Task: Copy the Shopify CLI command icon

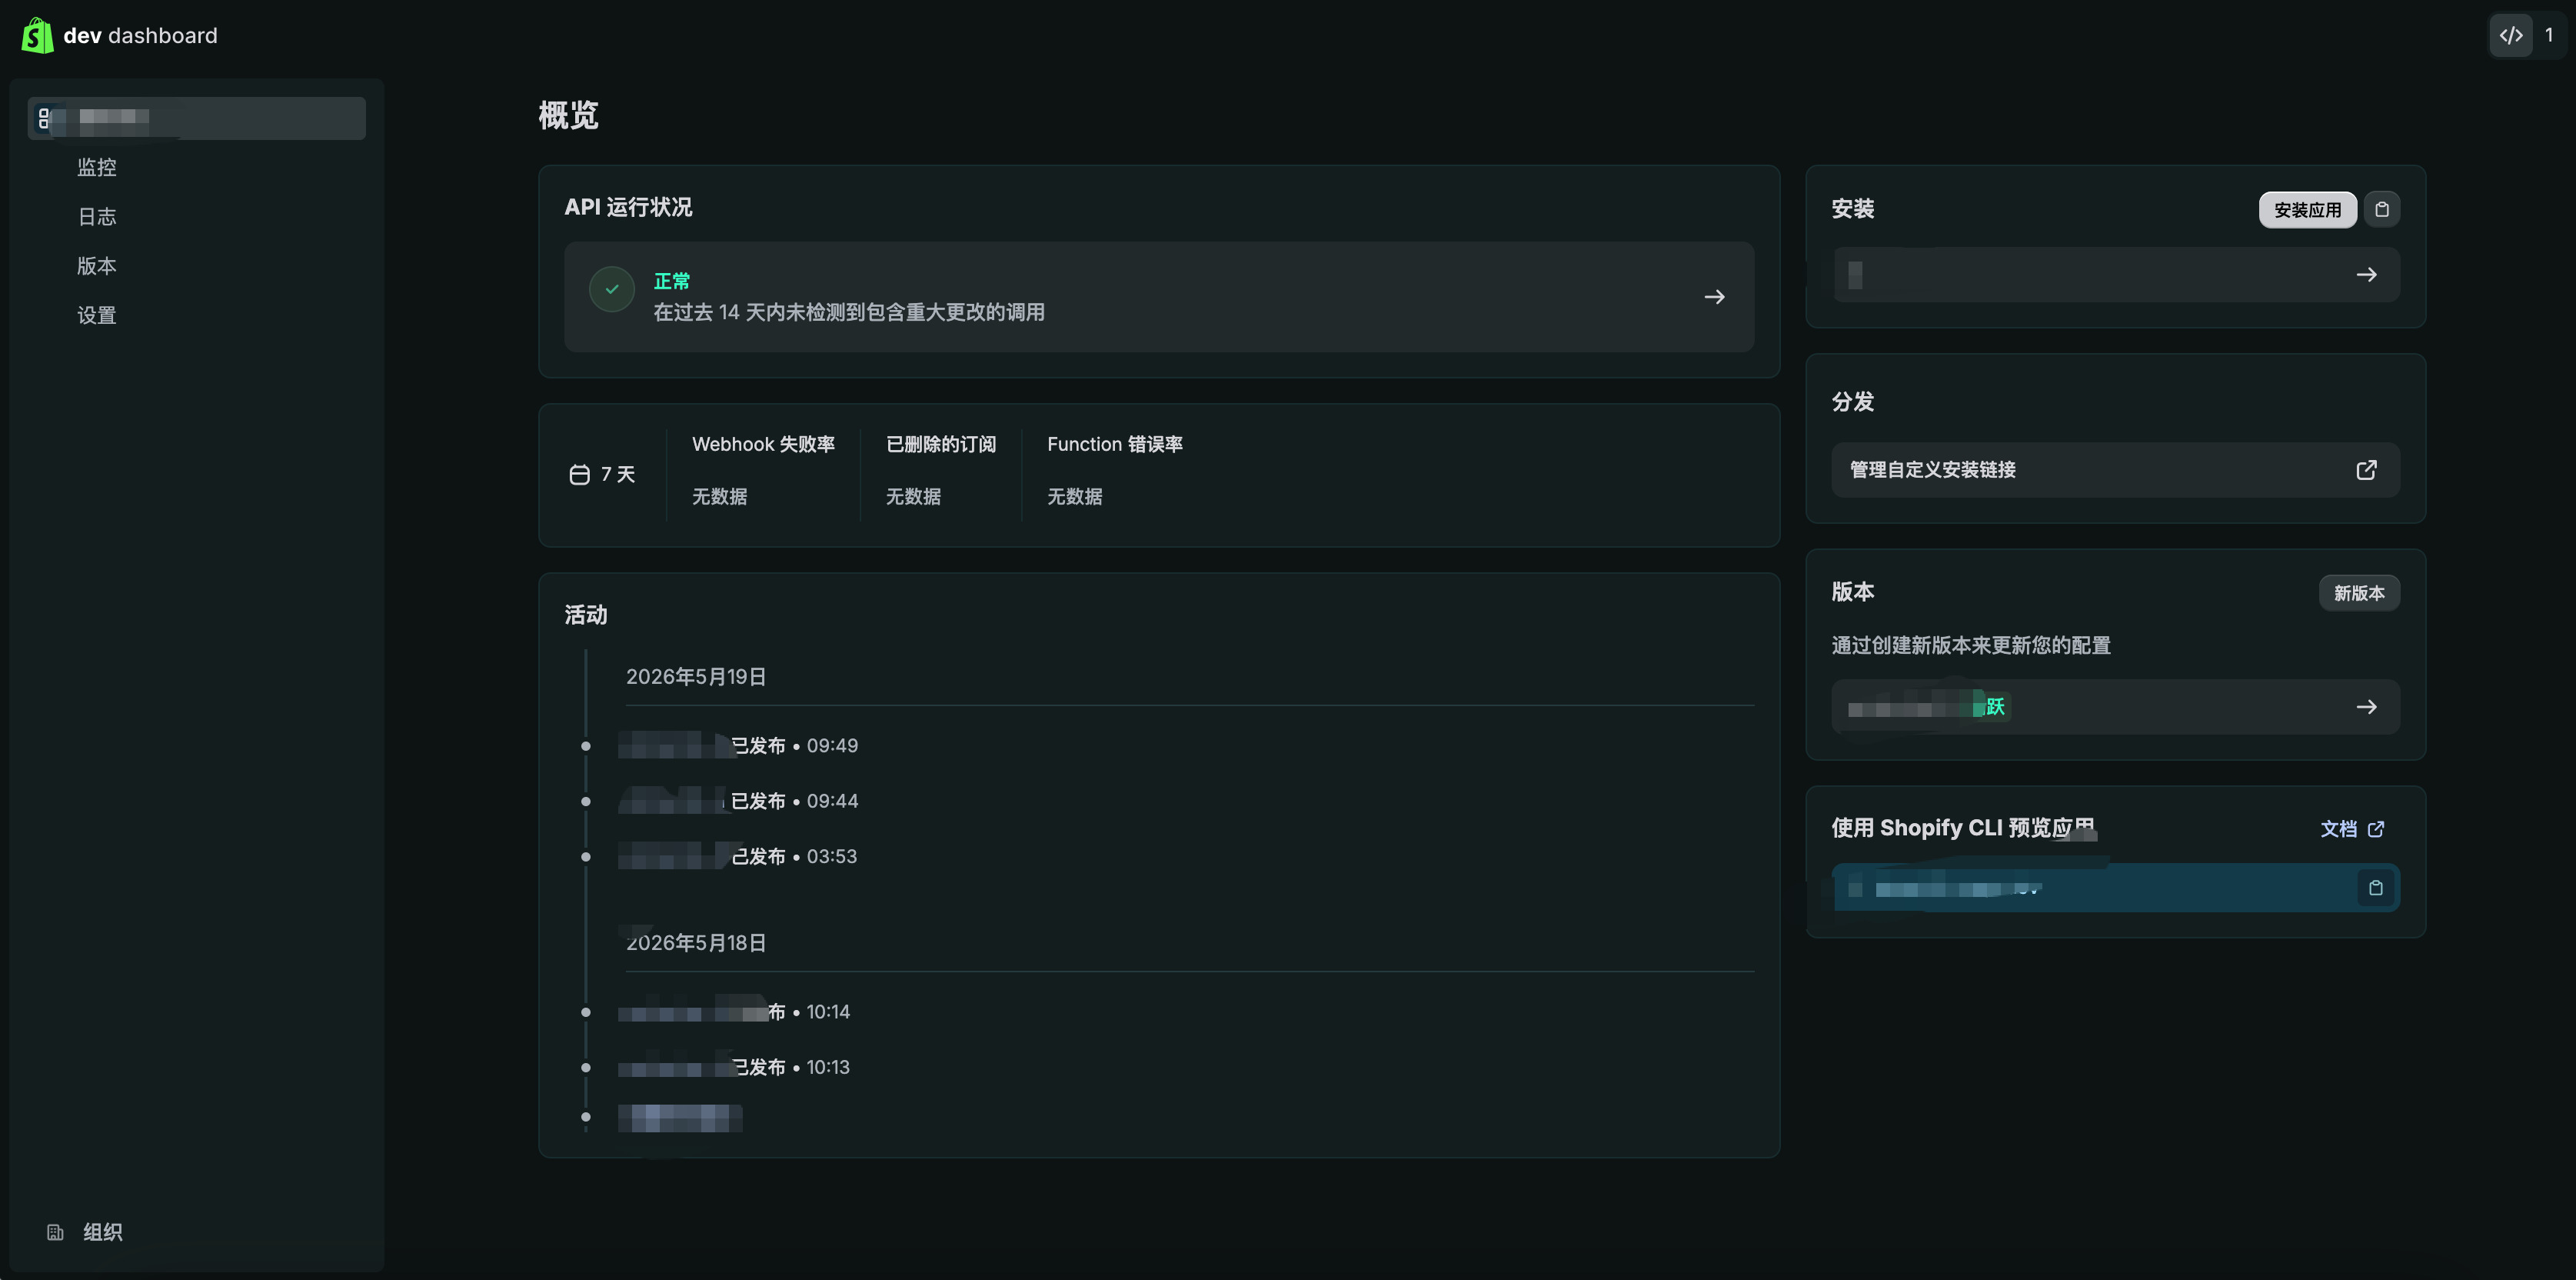Action: tap(2376, 888)
